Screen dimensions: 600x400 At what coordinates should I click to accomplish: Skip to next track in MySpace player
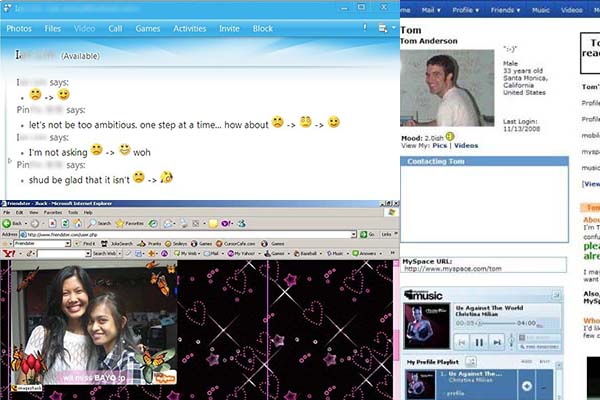pyautogui.click(x=497, y=342)
